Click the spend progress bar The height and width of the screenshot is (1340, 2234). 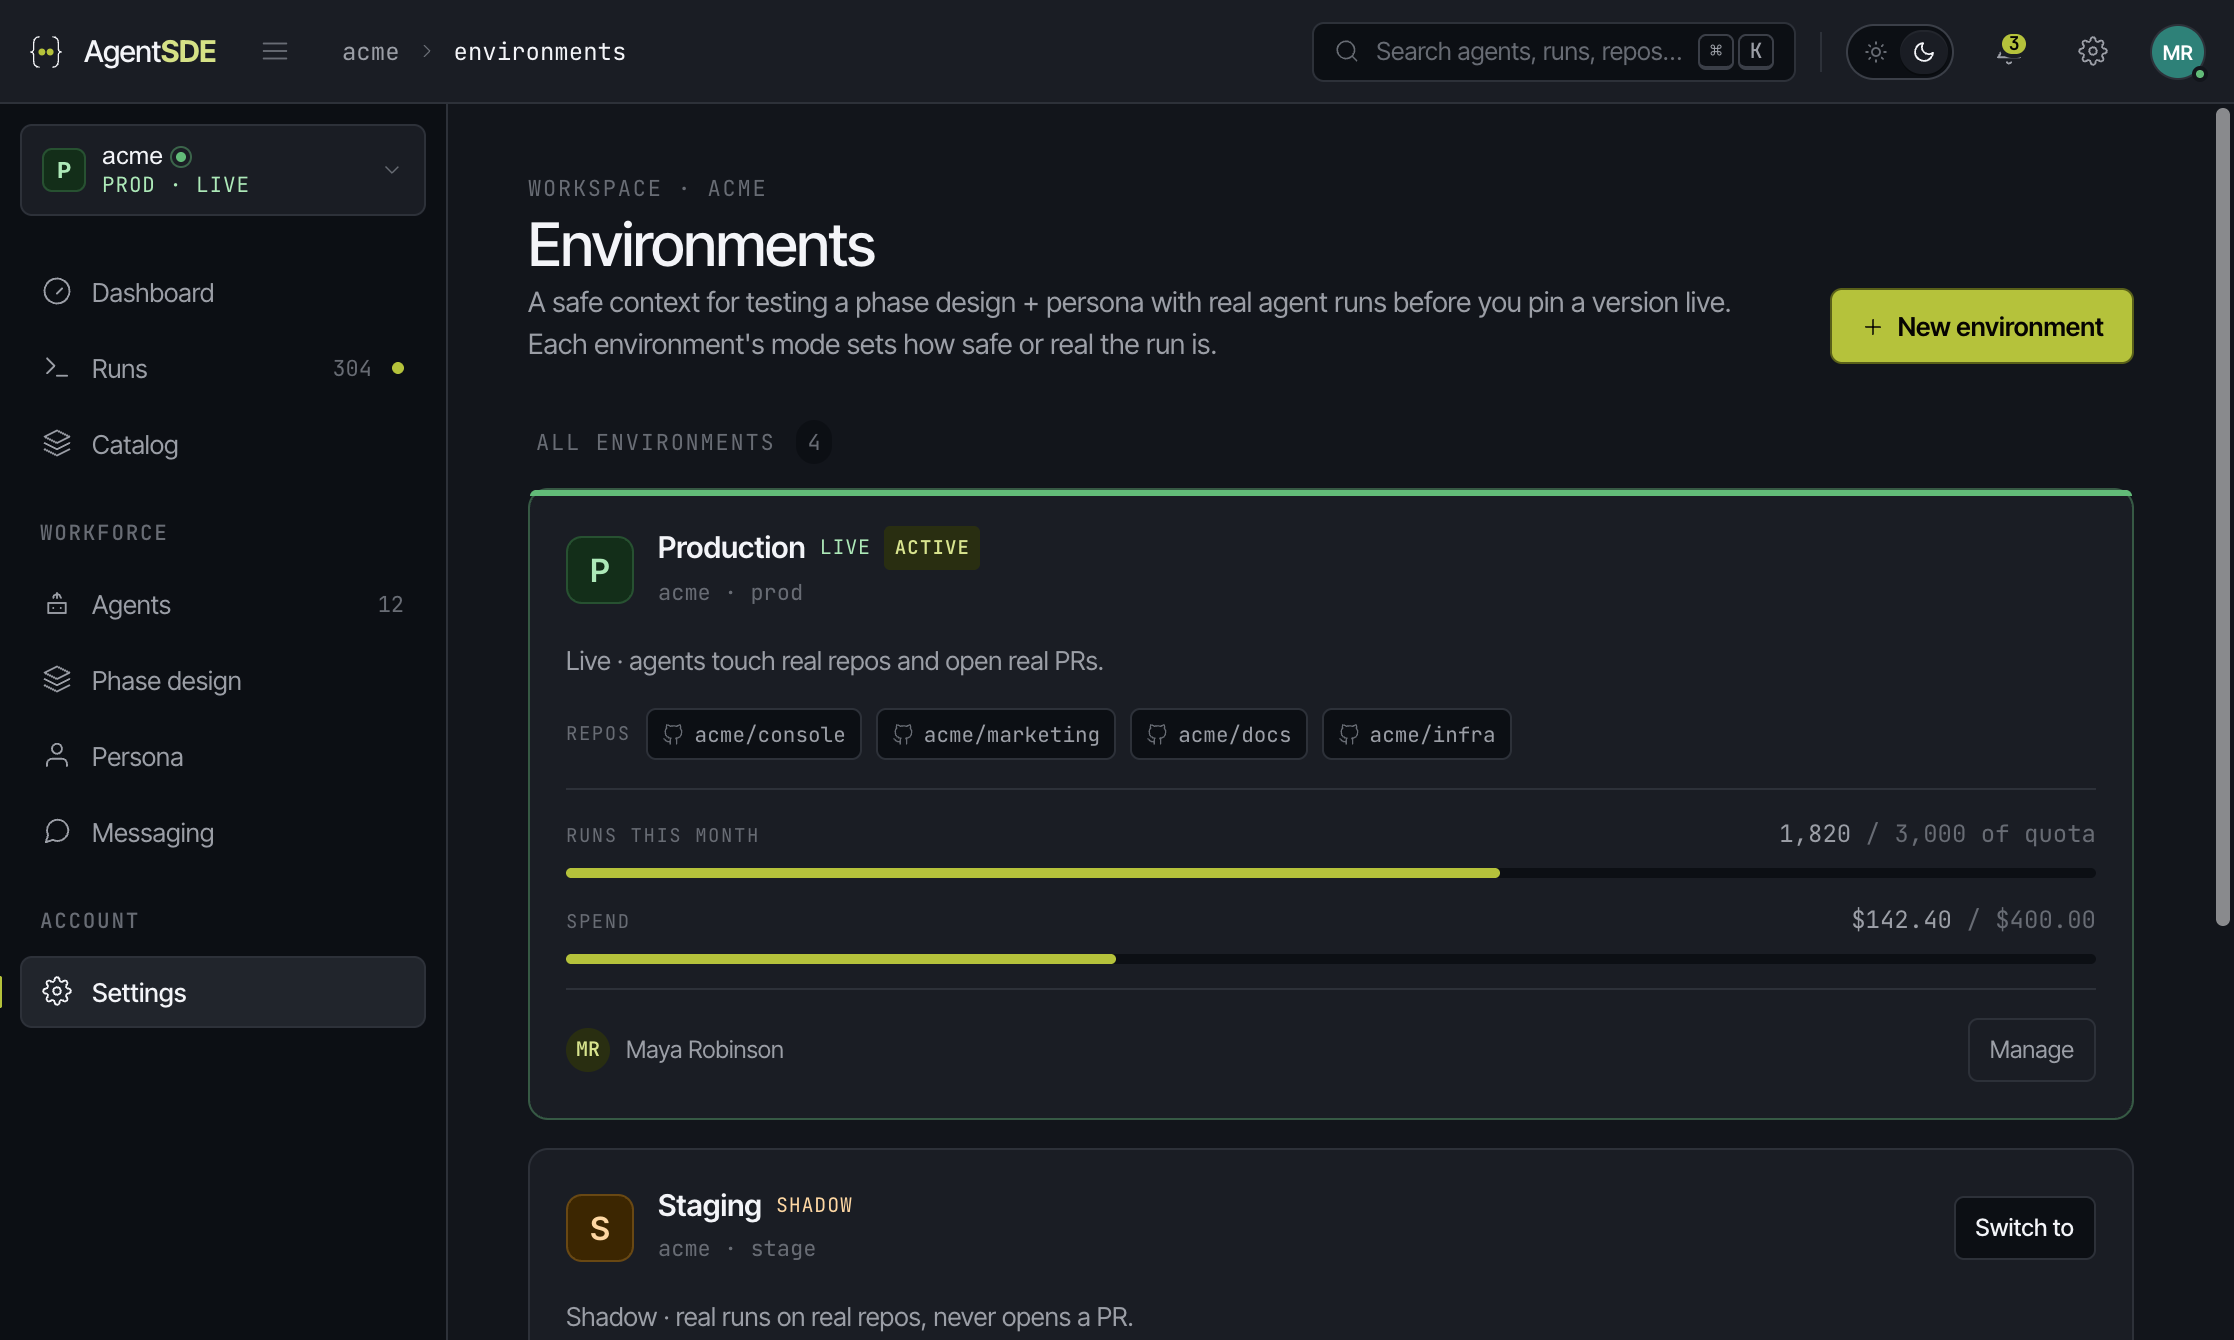pyautogui.click(x=1330, y=959)
